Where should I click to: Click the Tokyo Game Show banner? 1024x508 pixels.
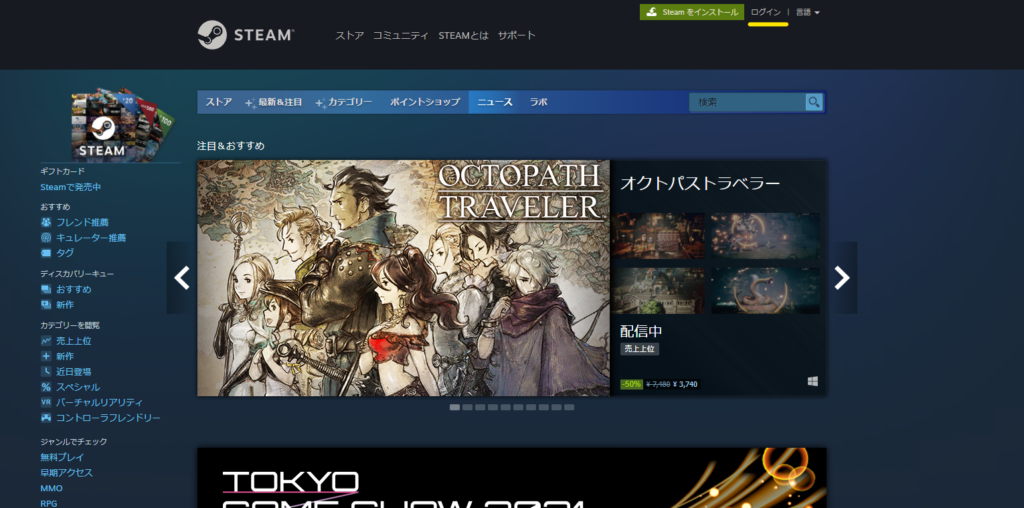[x=512, y=478]
